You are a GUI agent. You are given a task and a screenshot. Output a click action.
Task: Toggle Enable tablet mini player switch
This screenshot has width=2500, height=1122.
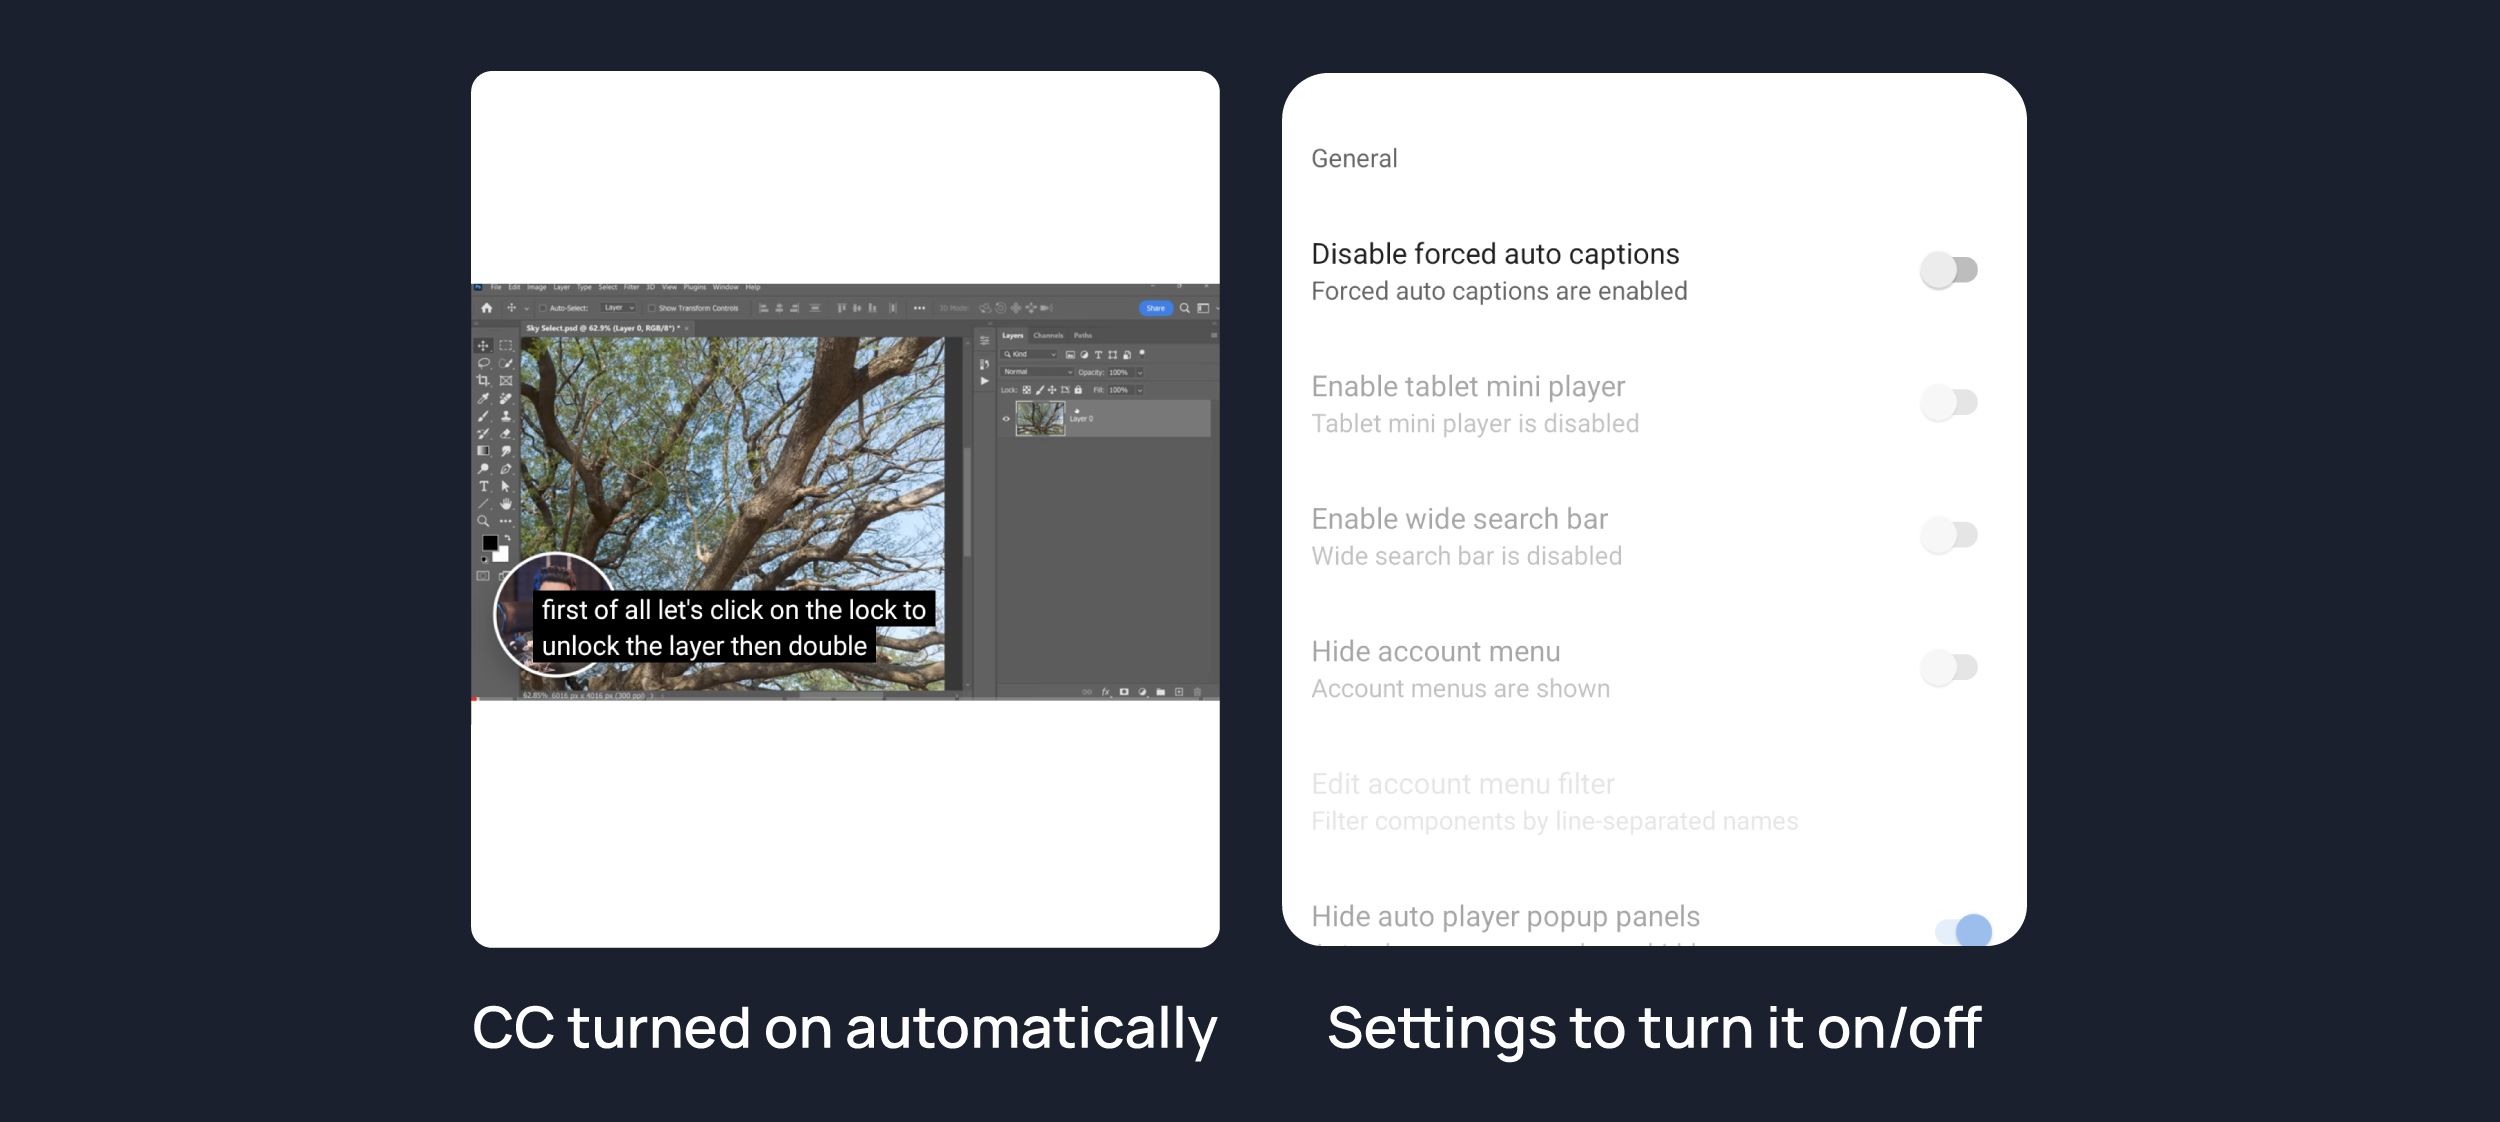[x=1949, y=403]
